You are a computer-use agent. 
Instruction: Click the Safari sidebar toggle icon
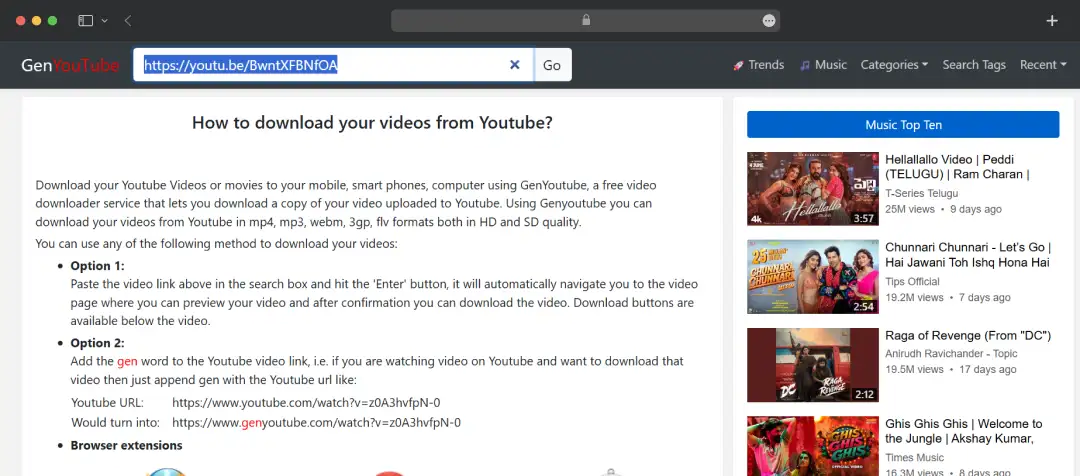pos(85,21)
